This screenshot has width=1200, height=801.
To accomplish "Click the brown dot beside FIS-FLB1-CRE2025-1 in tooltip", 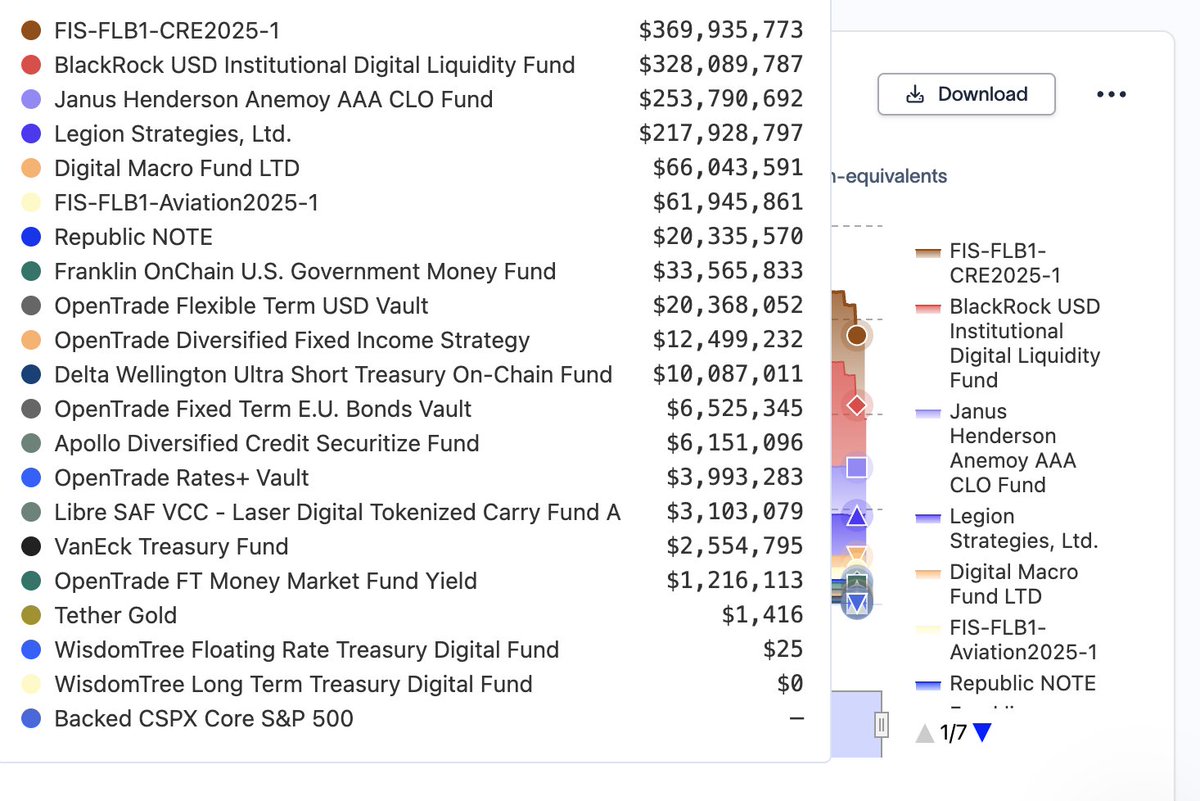I will pos(31,31).
